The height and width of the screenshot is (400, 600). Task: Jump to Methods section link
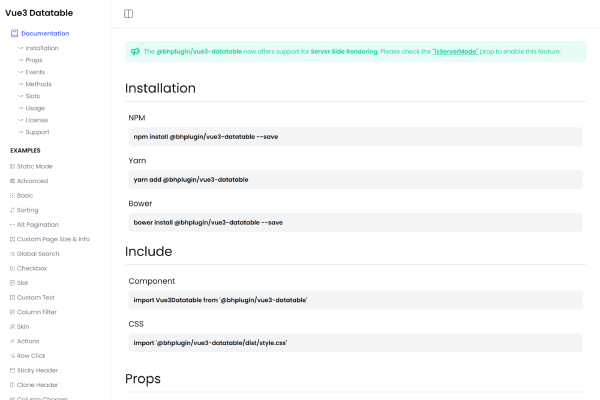pyautogui.click(x=38, y=84)
